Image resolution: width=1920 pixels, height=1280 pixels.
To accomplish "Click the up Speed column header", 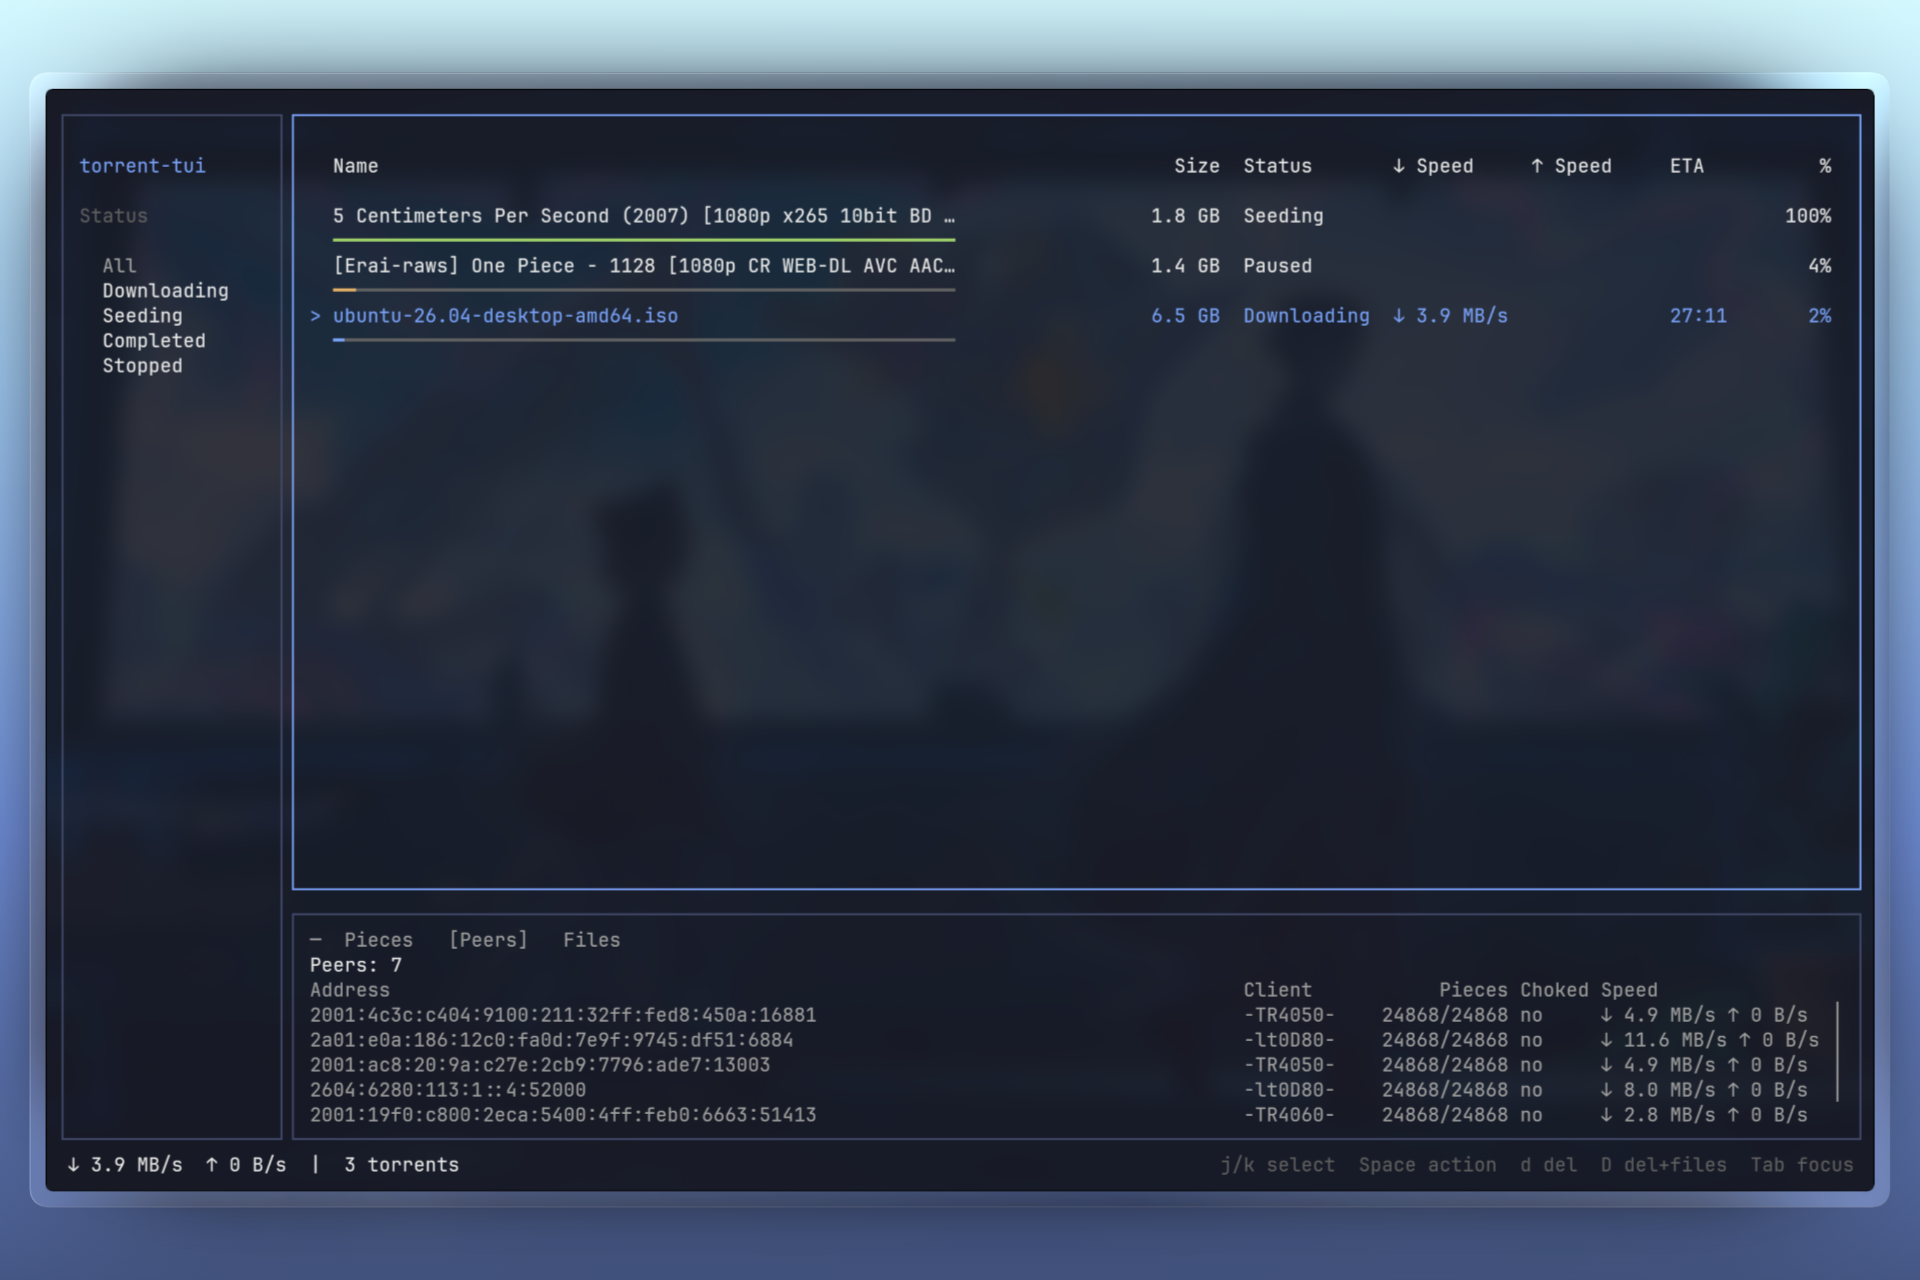I will pyautogui.click(x=1570, y=166).
